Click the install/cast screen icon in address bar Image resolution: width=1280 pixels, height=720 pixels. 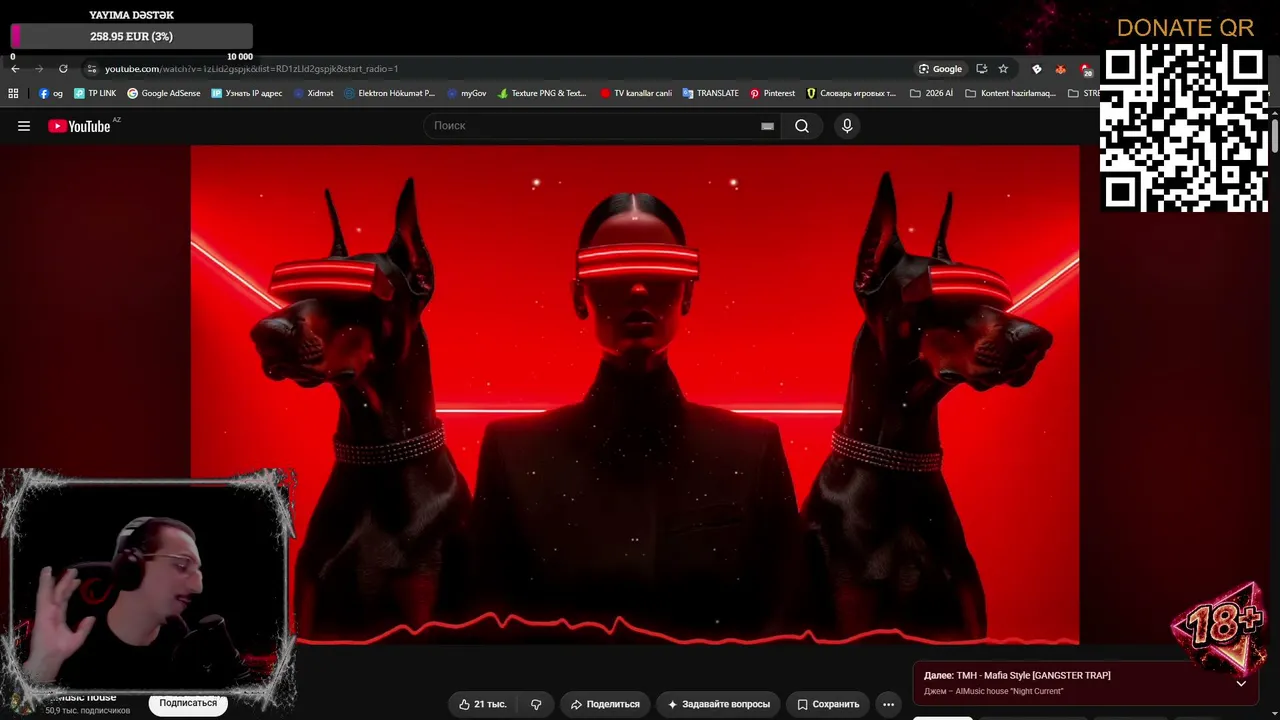point(981,69)
